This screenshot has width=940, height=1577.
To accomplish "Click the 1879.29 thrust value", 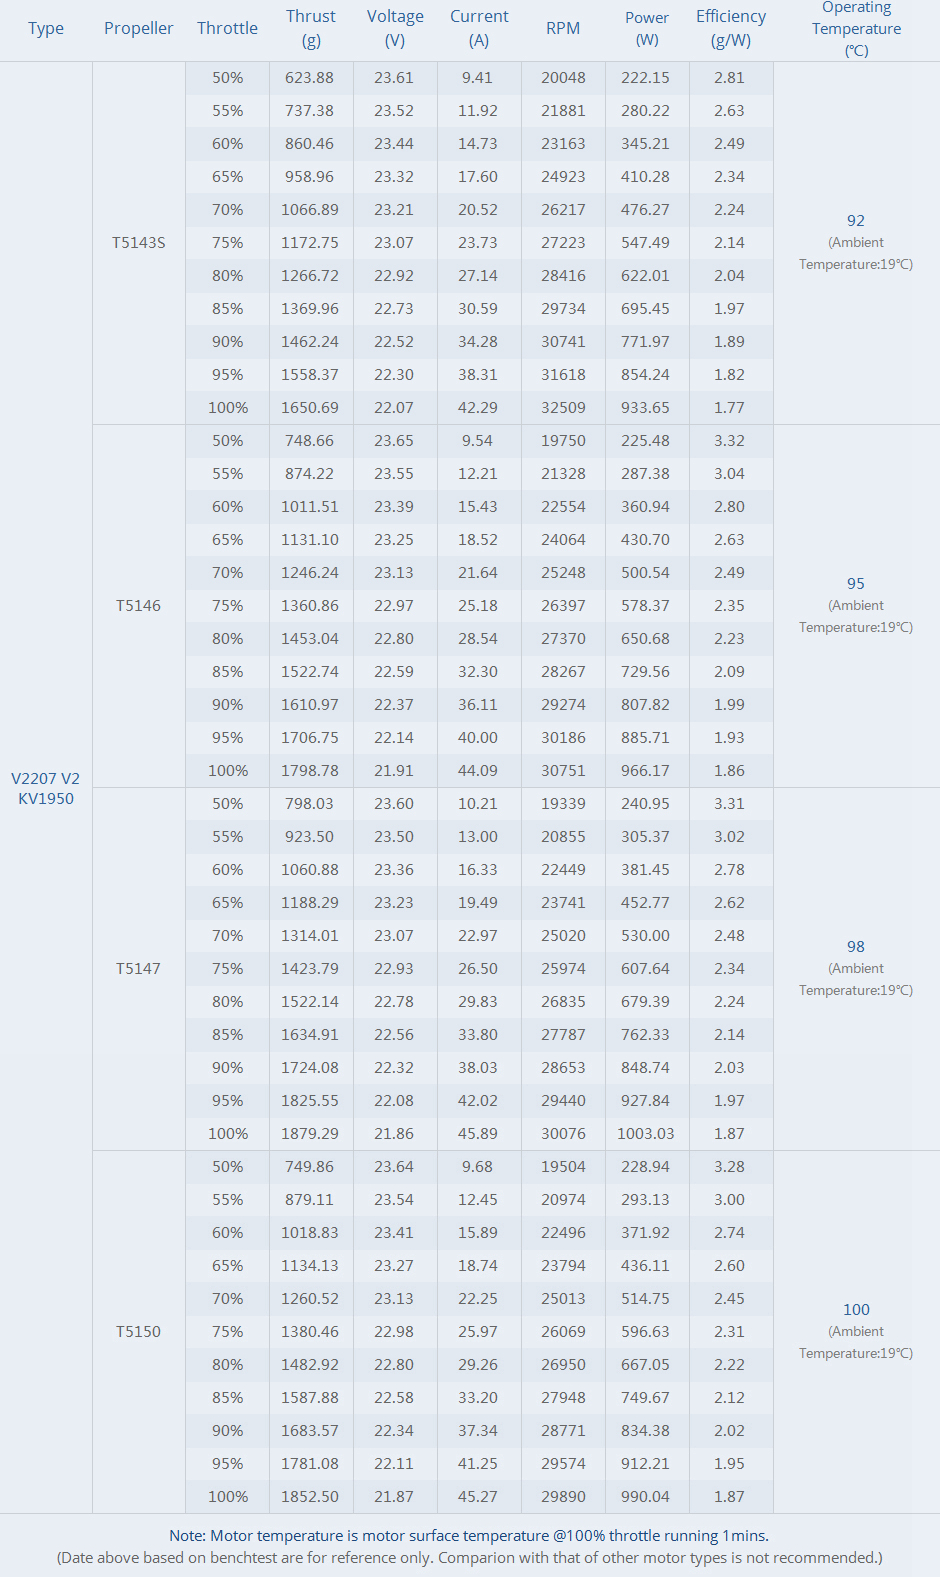I will [310, 1134].
